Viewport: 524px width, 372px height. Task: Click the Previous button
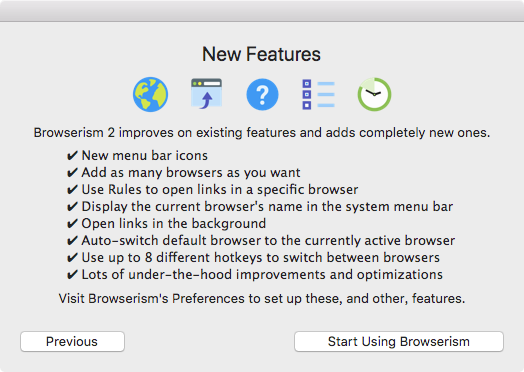72,342
